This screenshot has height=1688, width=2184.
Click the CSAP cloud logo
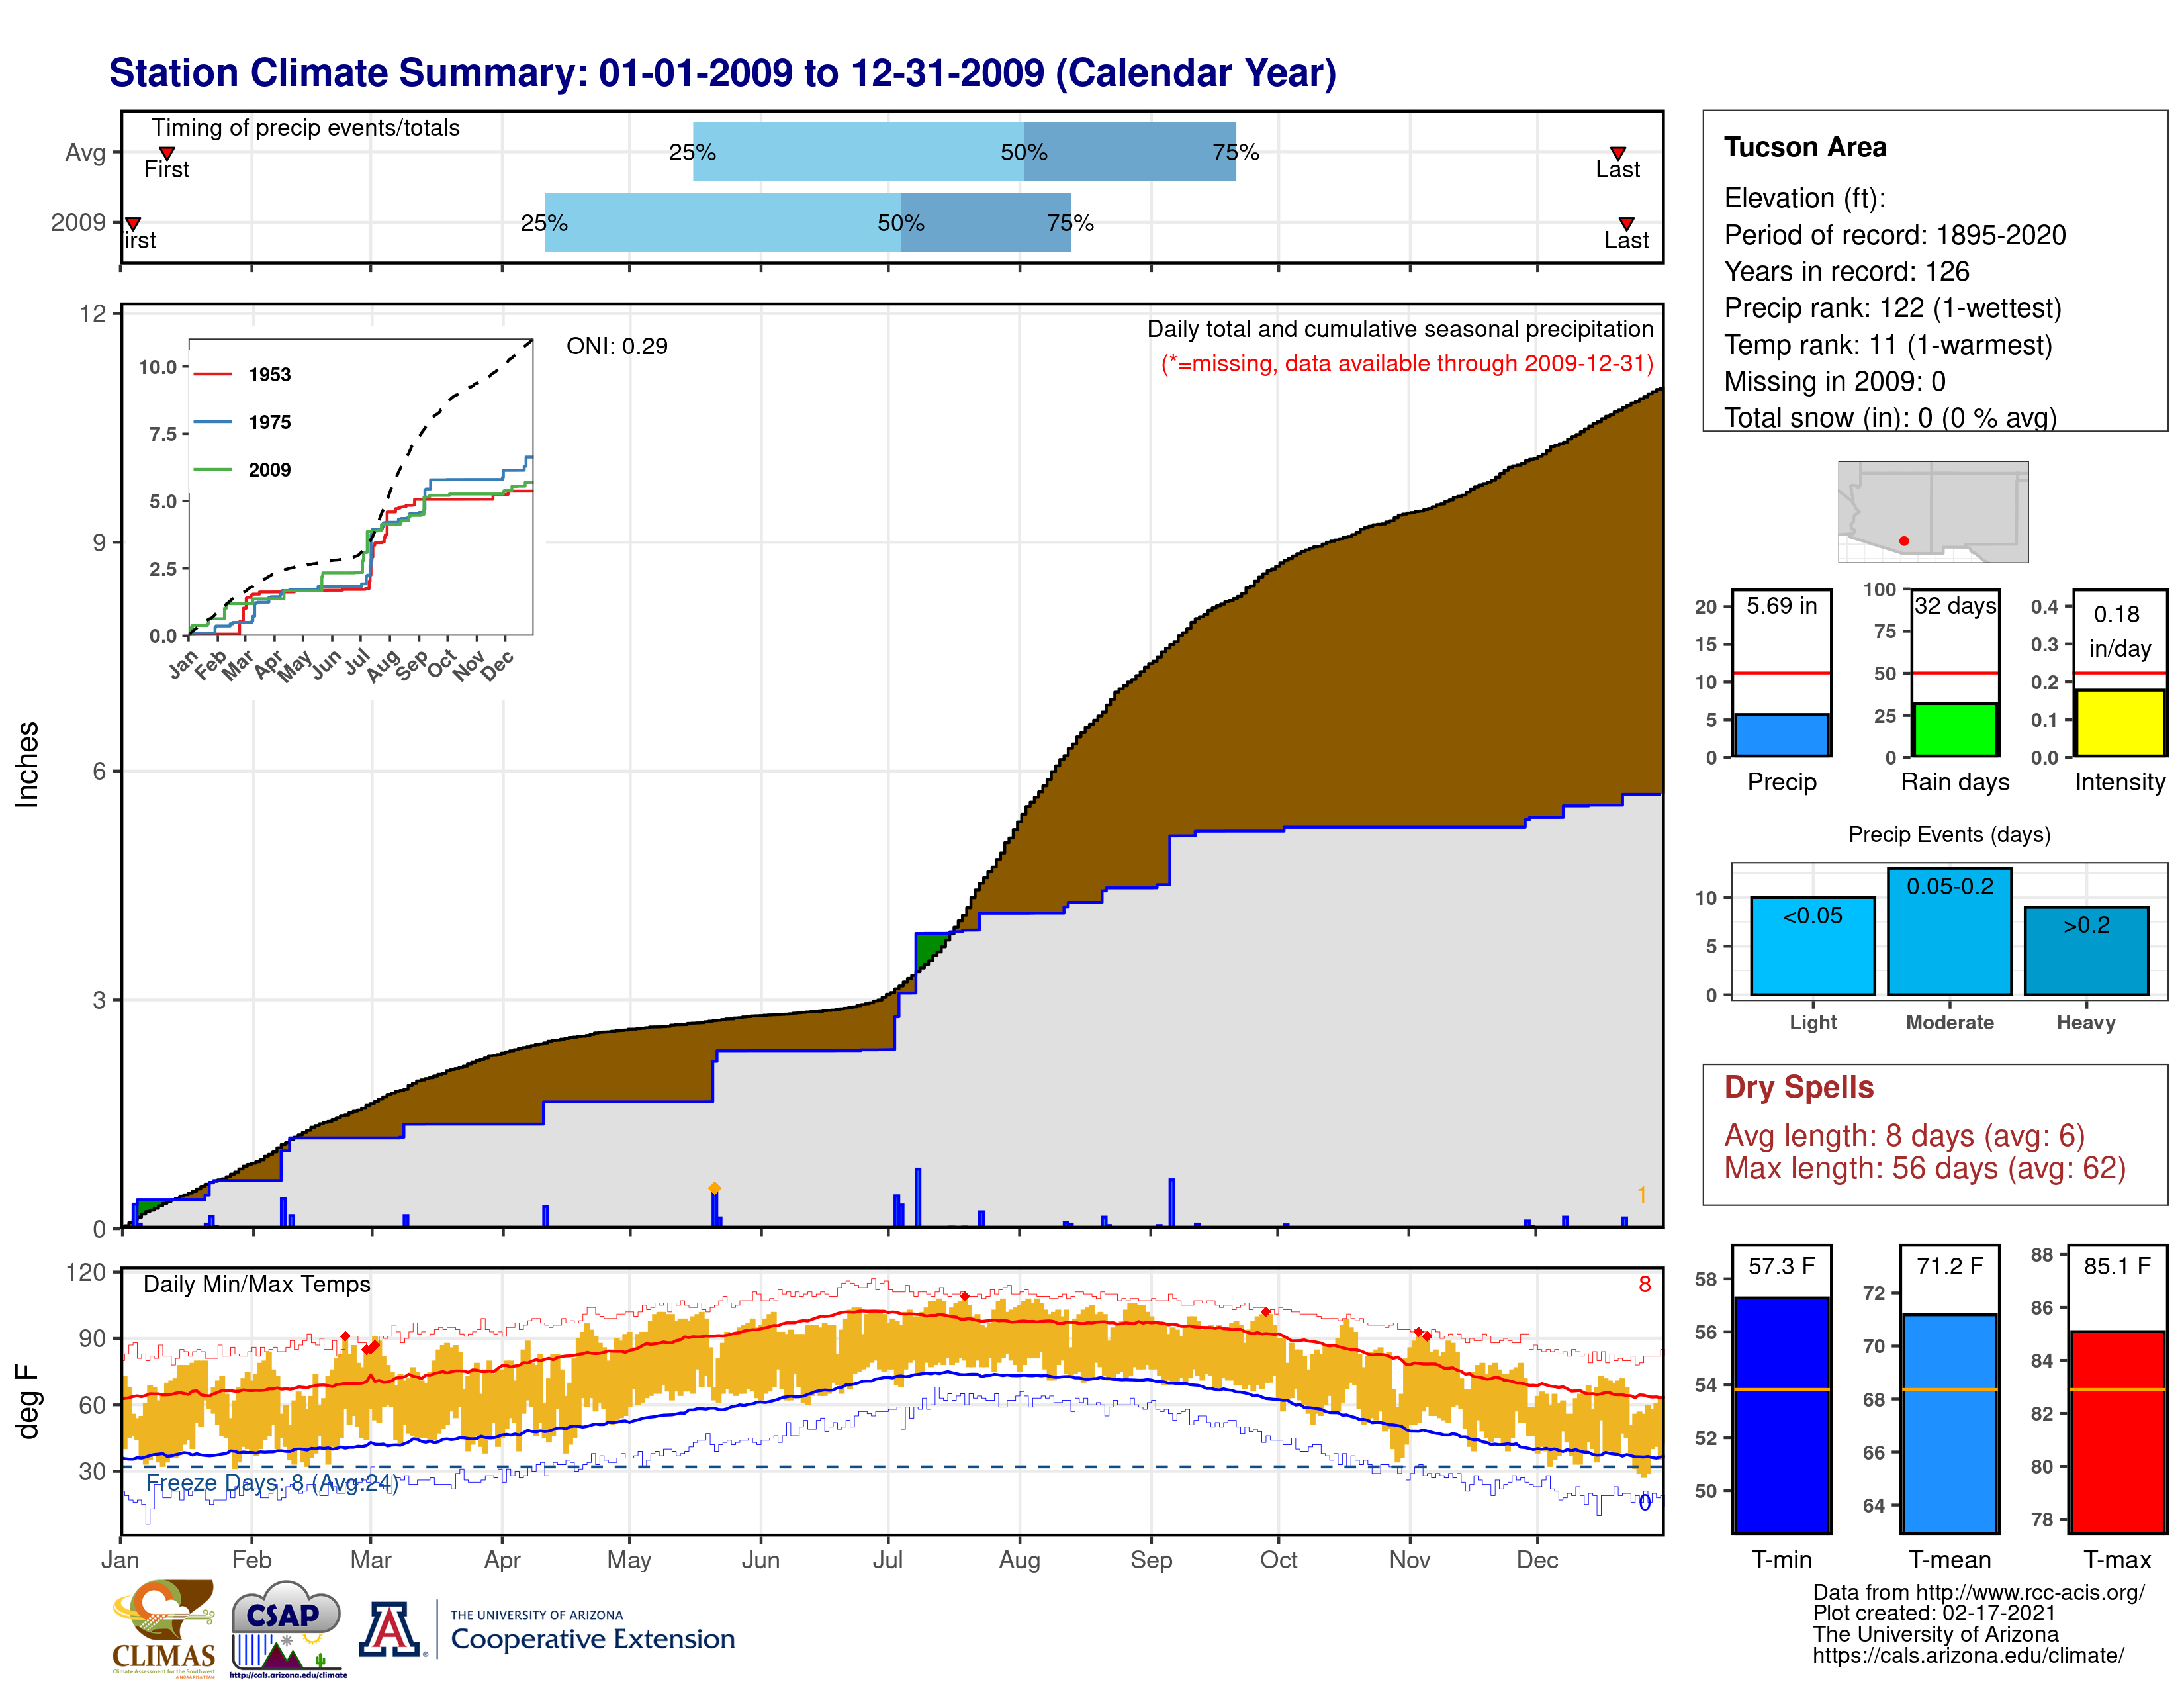click(x=288, y=1628)
